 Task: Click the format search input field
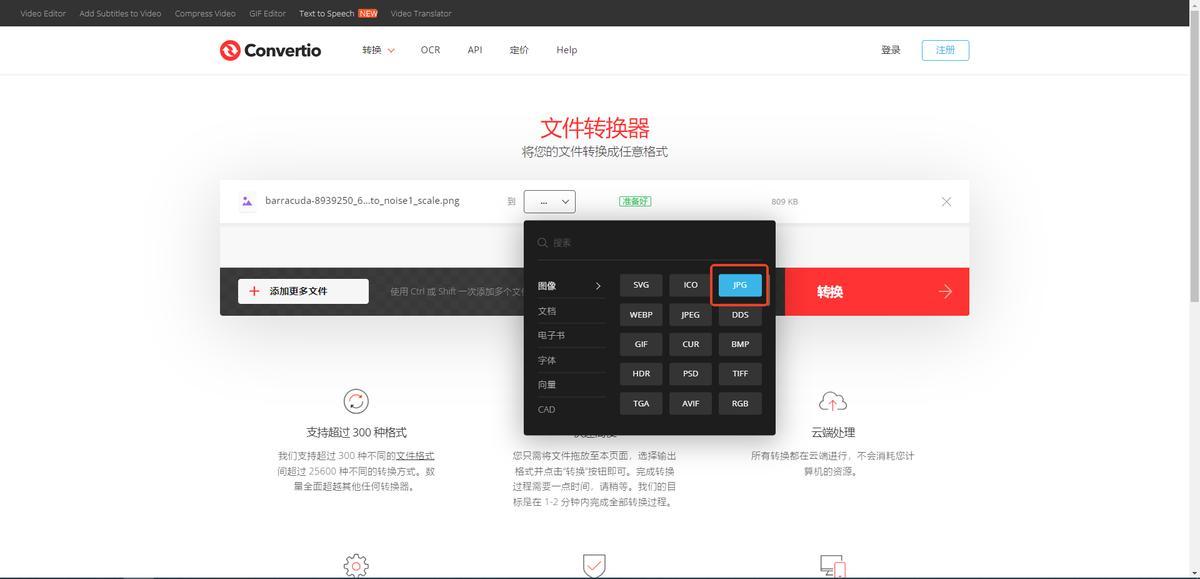(x=655, y=243)
